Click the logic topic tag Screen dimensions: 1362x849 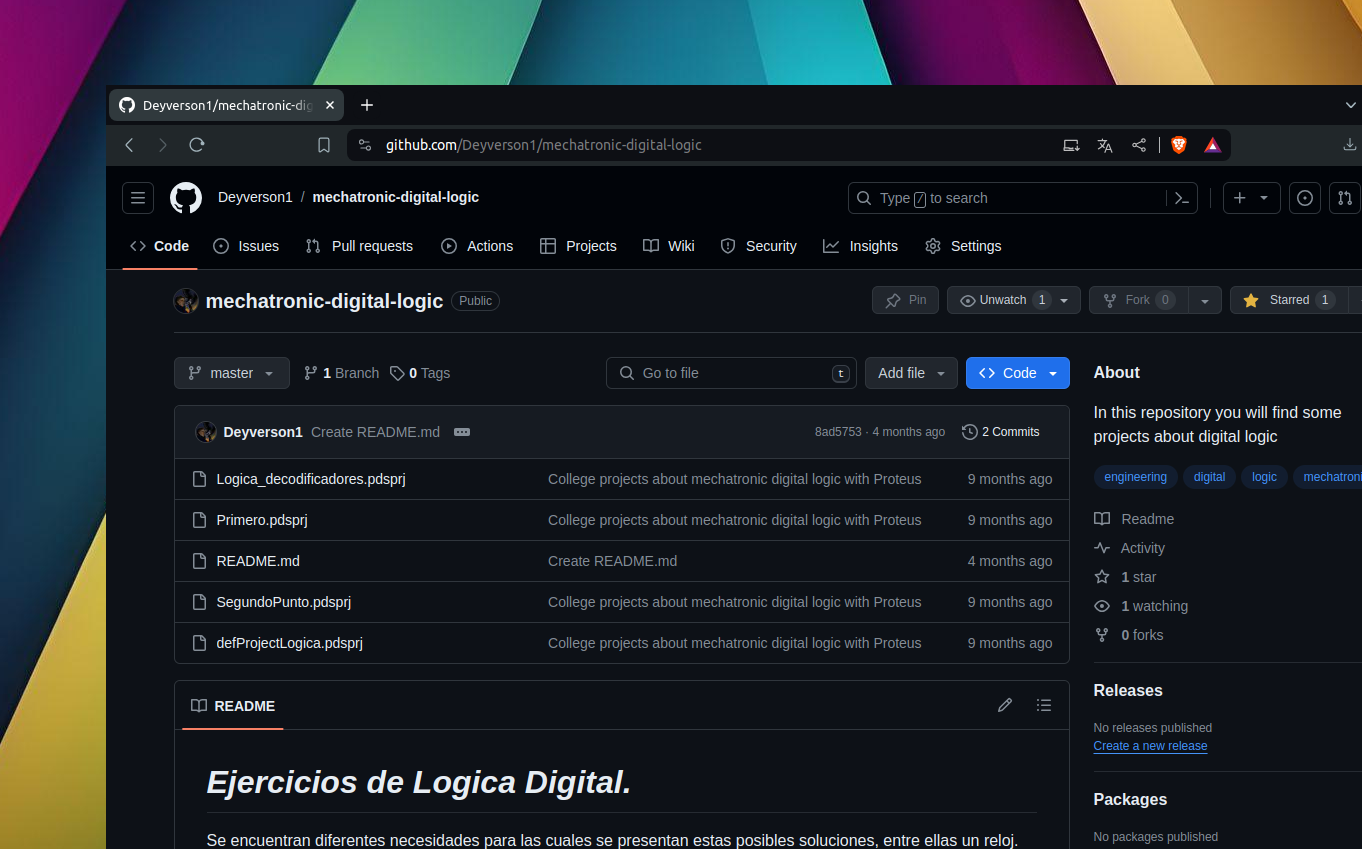[x=1264, y=477]
